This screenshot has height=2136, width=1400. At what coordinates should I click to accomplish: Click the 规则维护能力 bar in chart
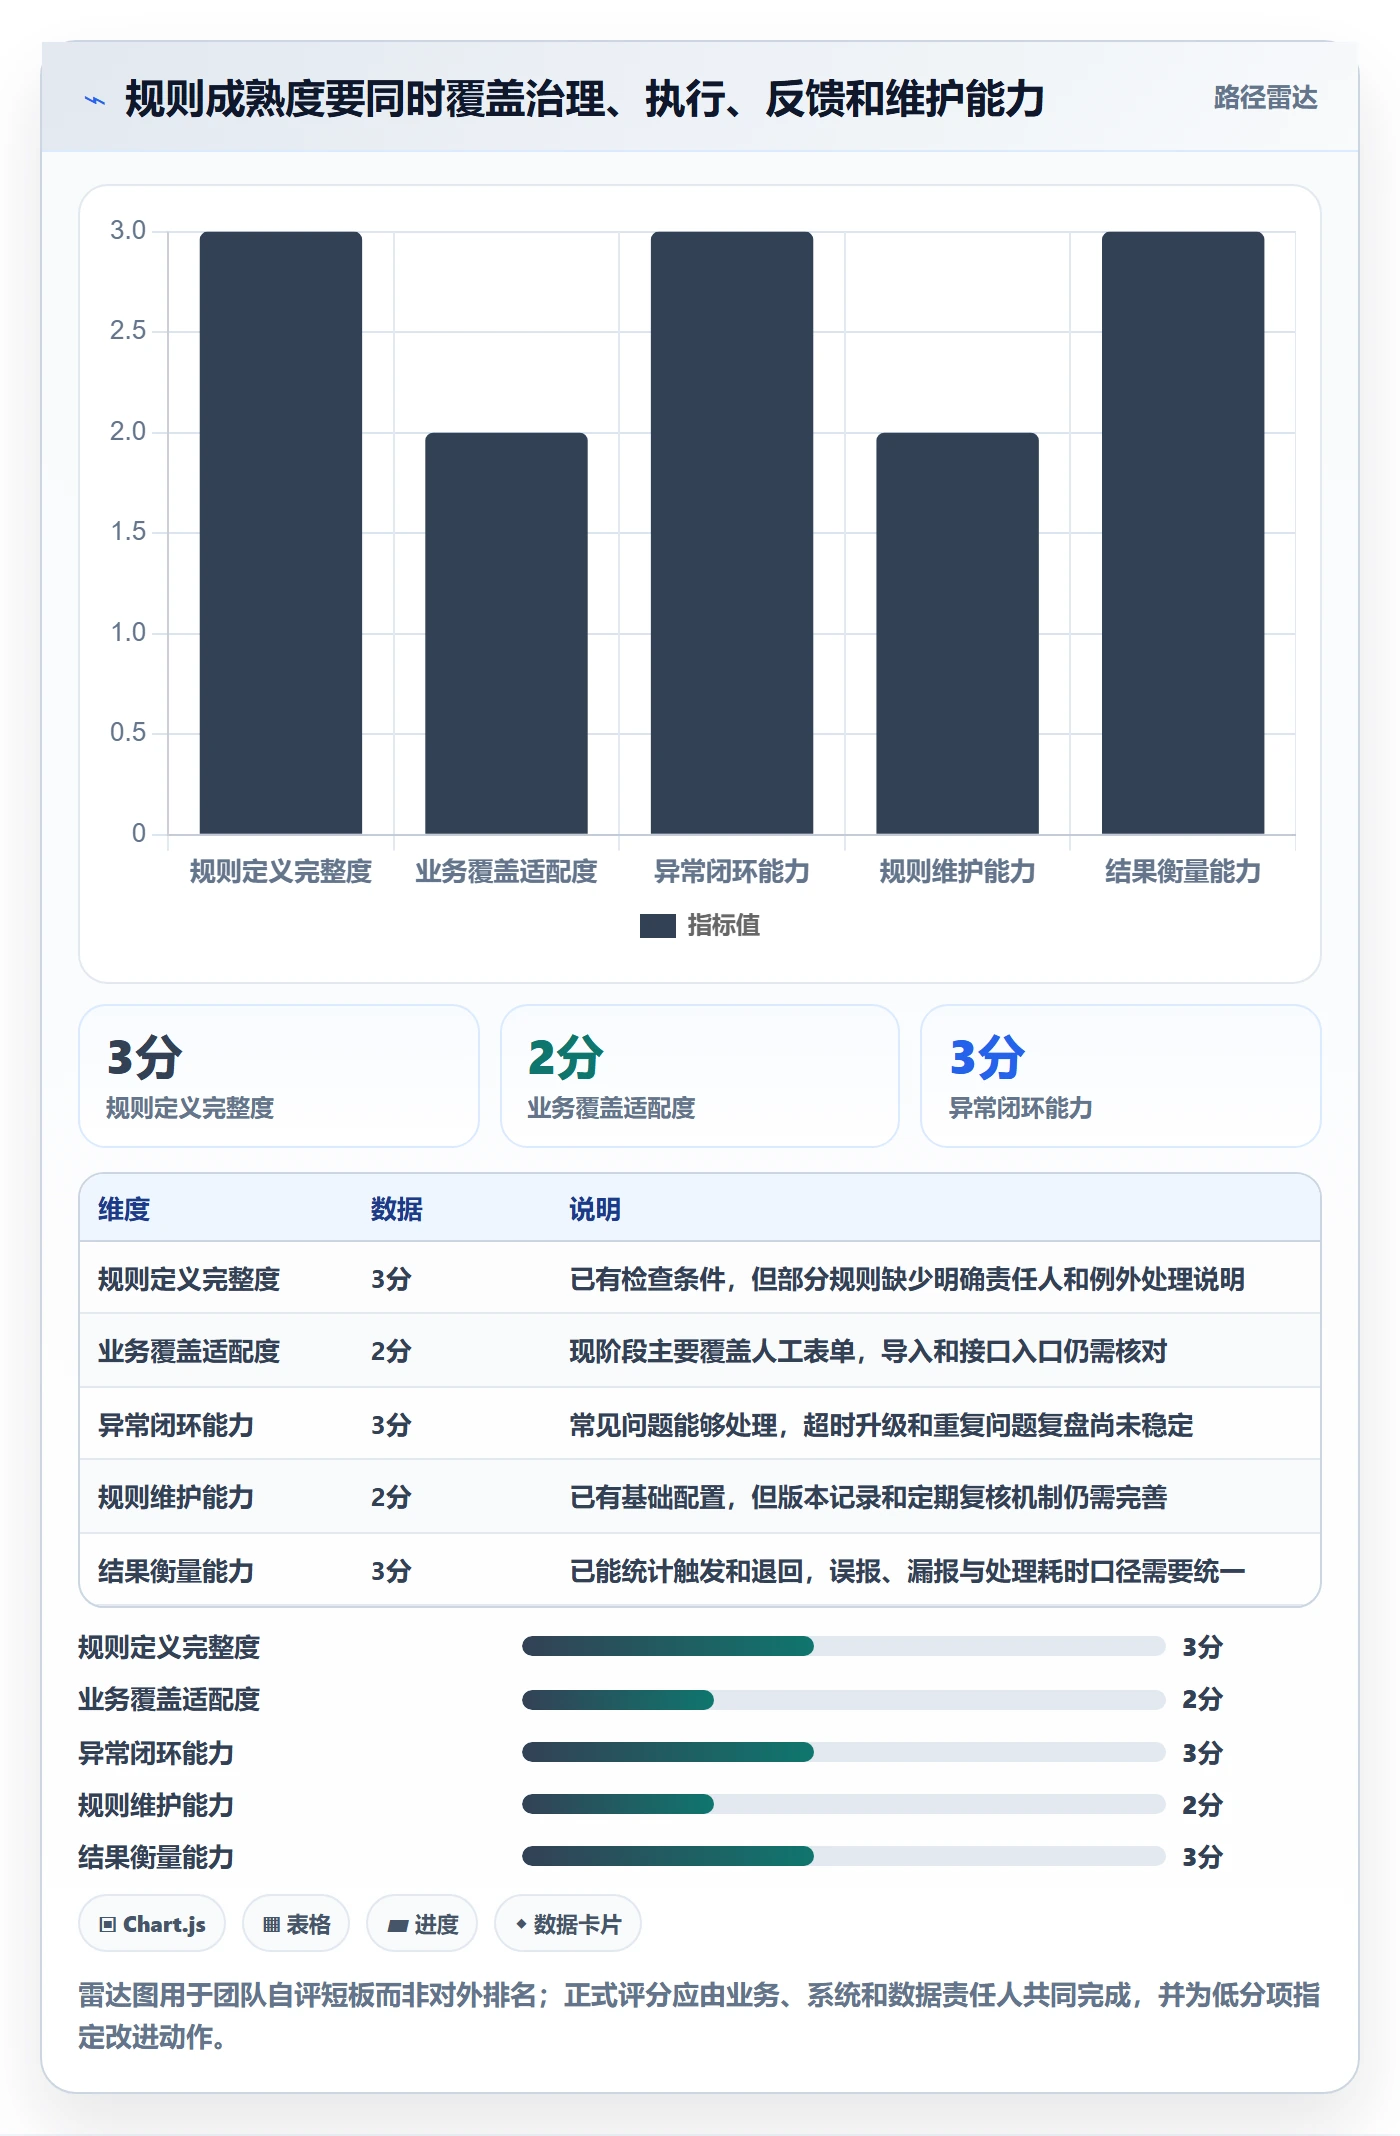click(x=957, y=633)
